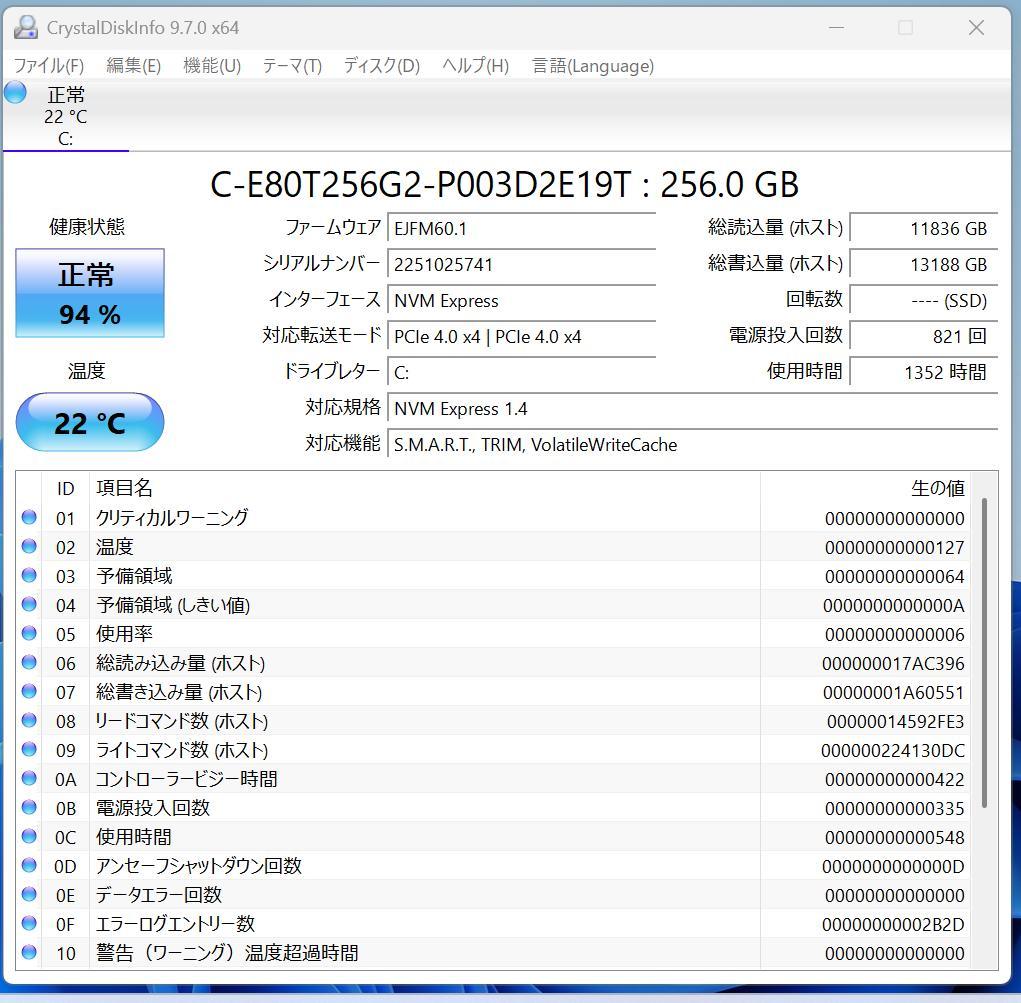
Task: Select the blue dot beside 予備領域
Action: (29, 576)
